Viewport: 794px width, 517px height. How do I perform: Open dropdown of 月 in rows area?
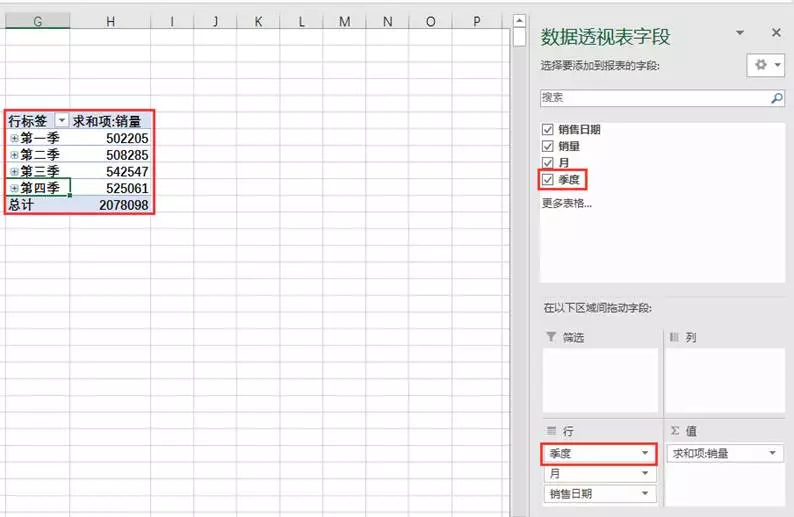[x=645, y=473]
